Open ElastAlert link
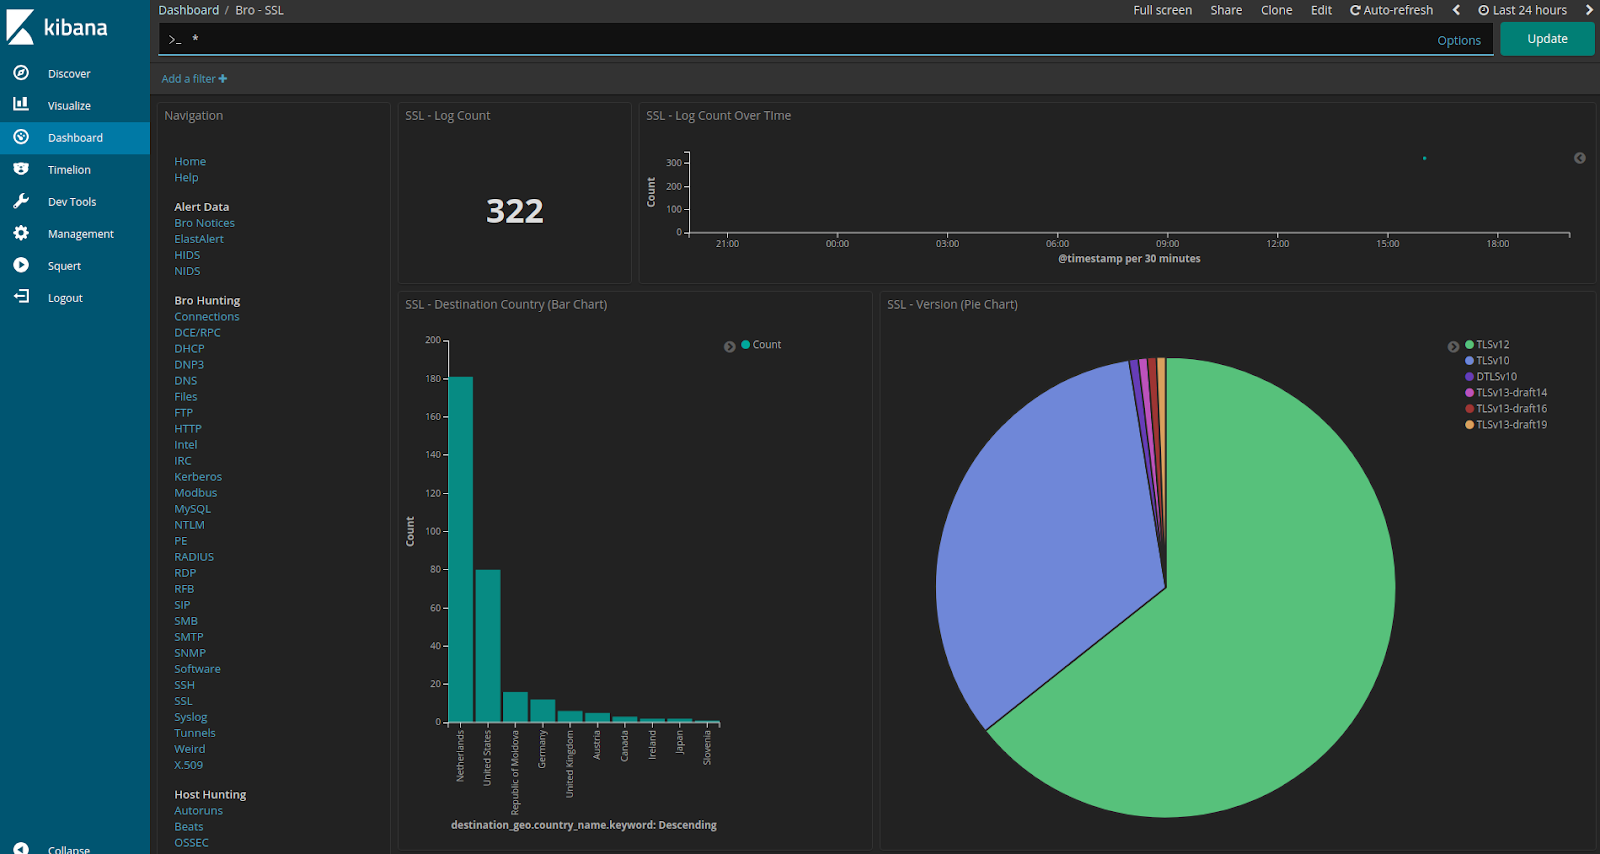The height and width of the screenshot is (854, 1600). pyautogui.click(x=199, y=239)
